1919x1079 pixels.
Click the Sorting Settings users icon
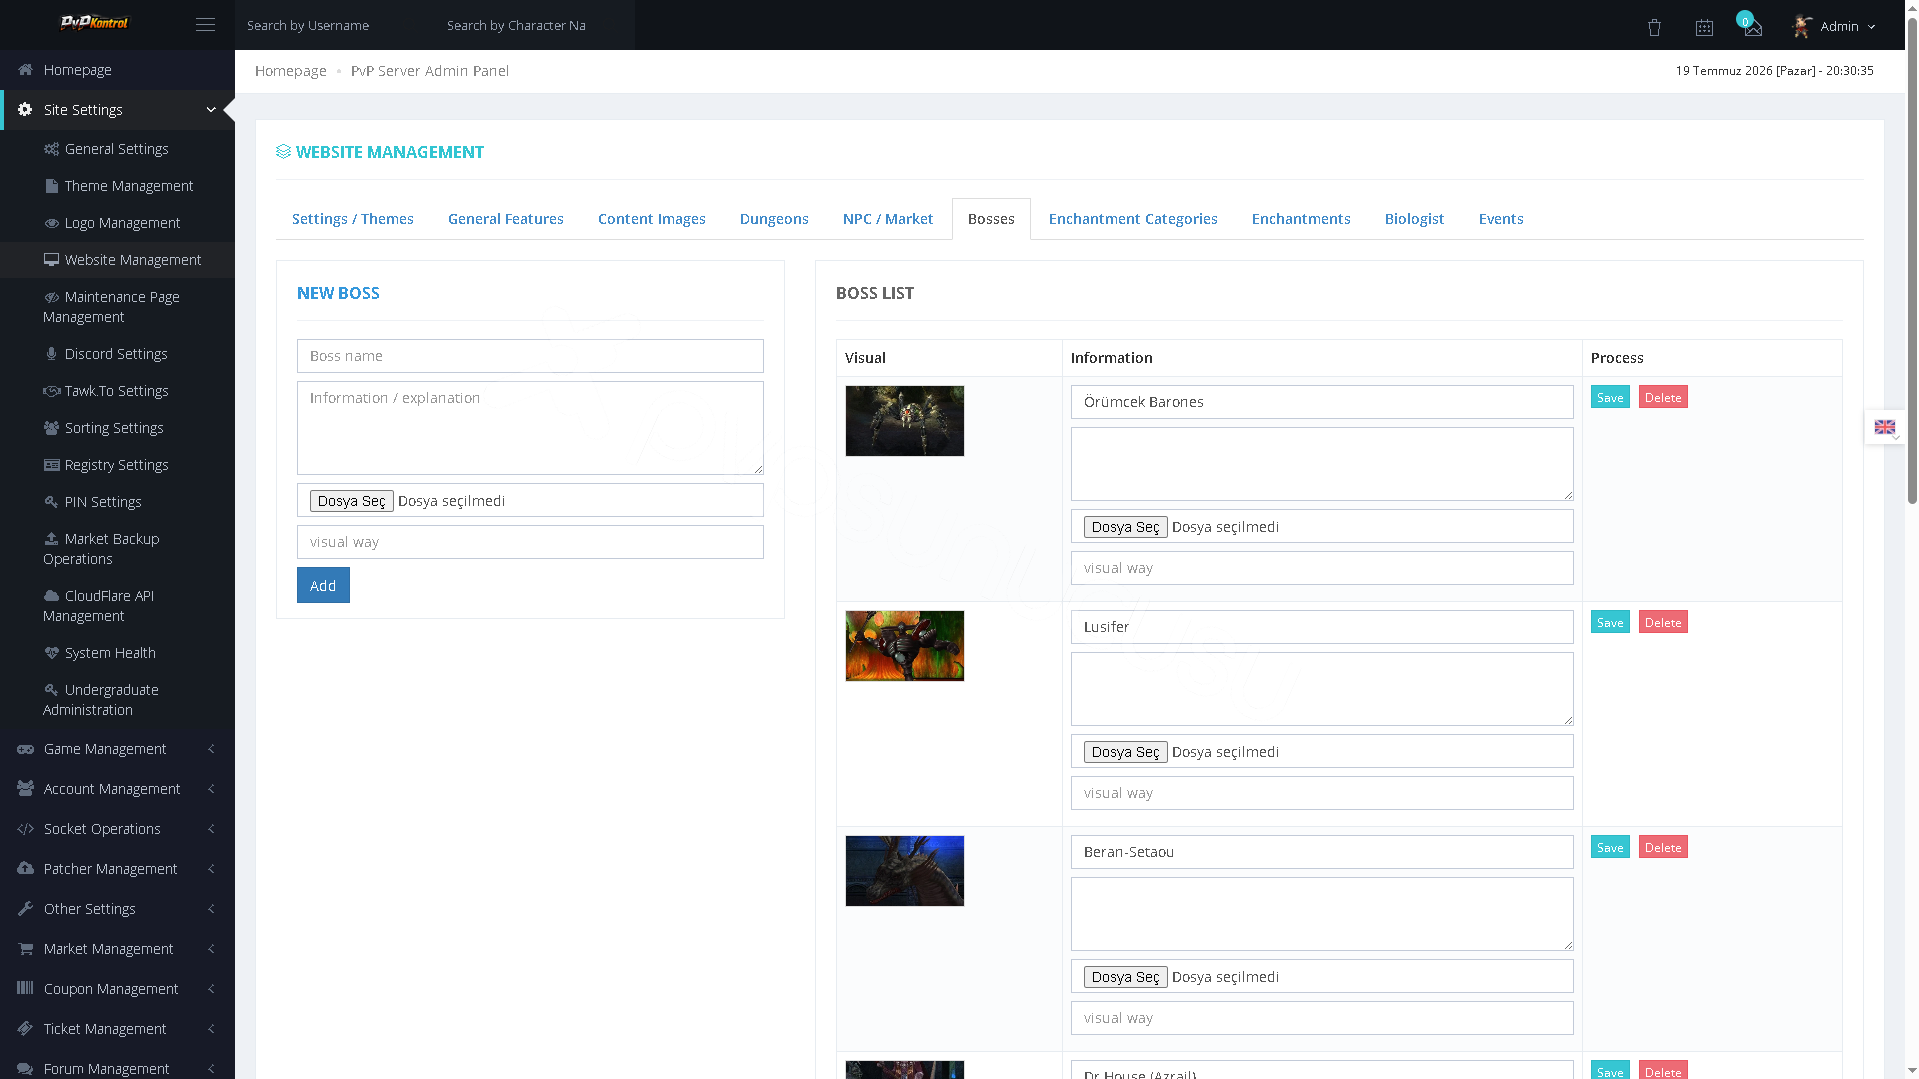tap(51, 428)
